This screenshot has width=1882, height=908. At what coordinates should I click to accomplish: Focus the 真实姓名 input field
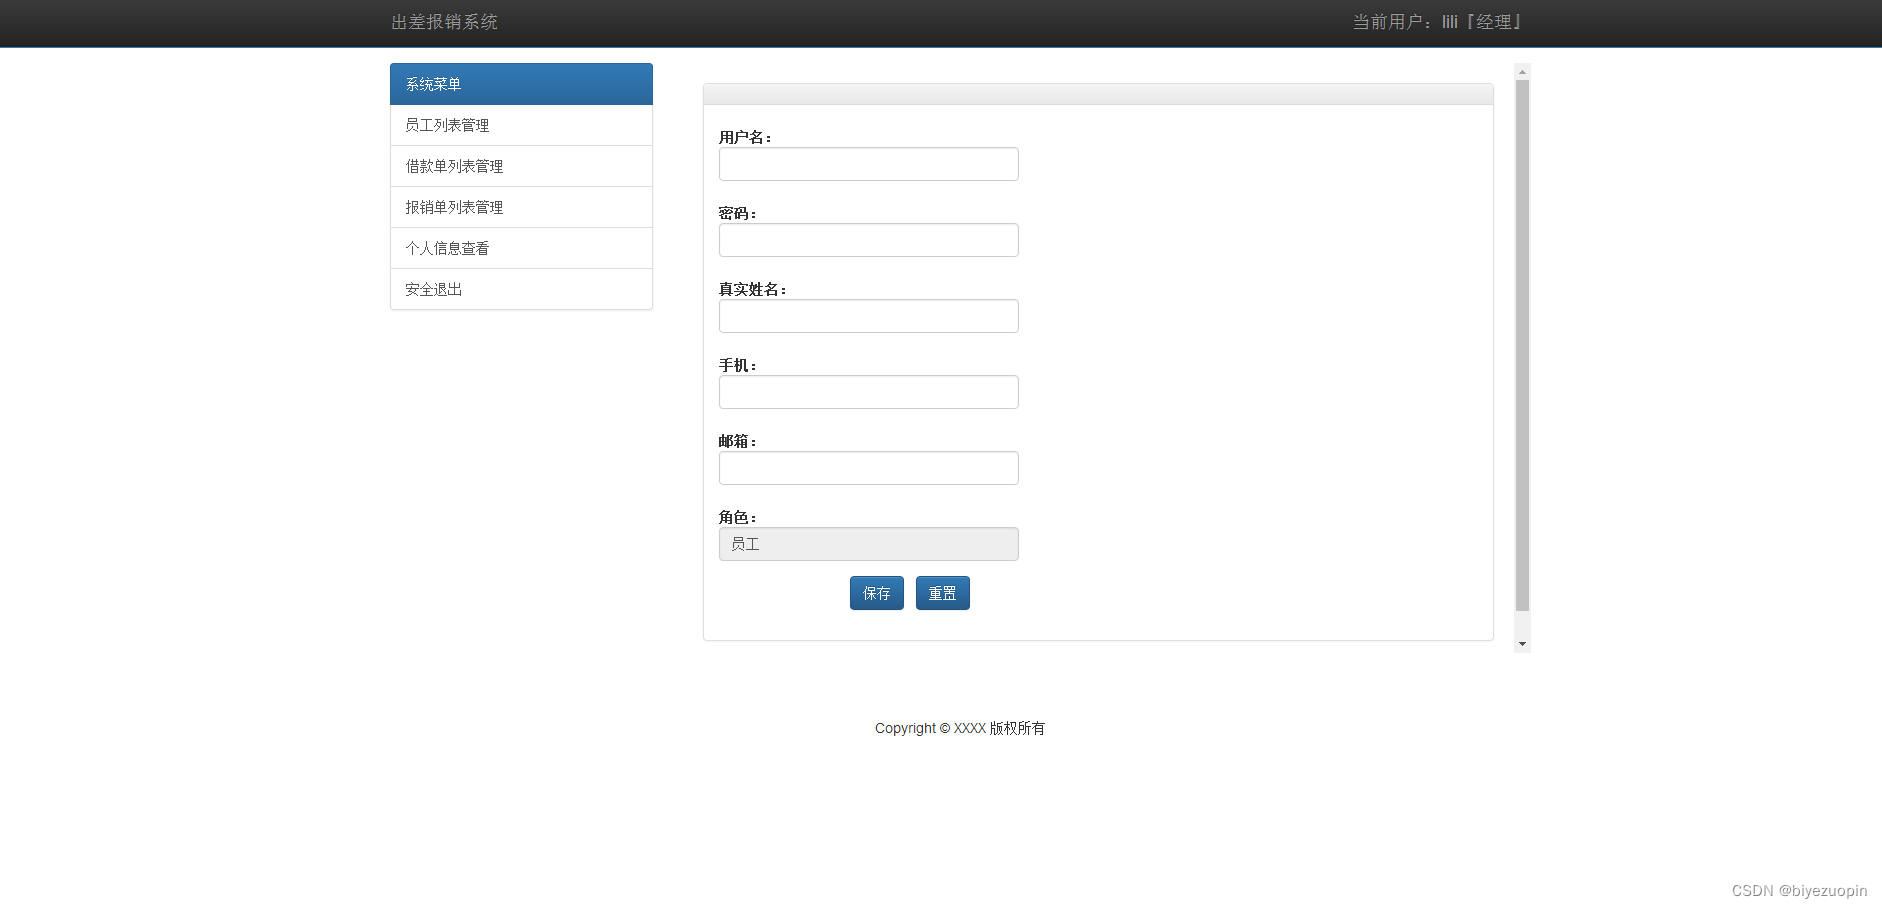(868, 316)
